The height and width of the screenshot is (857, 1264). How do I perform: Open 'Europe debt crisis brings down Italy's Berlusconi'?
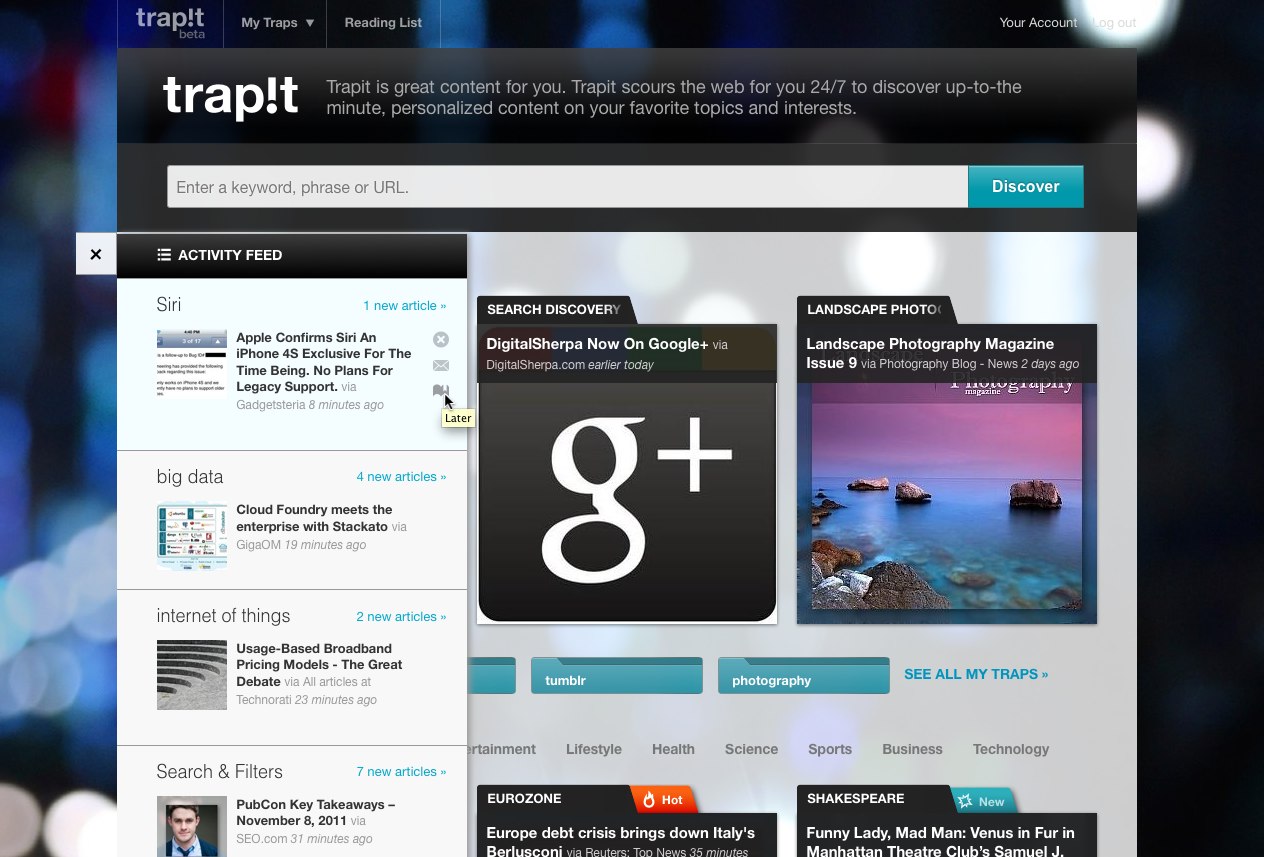620,841
